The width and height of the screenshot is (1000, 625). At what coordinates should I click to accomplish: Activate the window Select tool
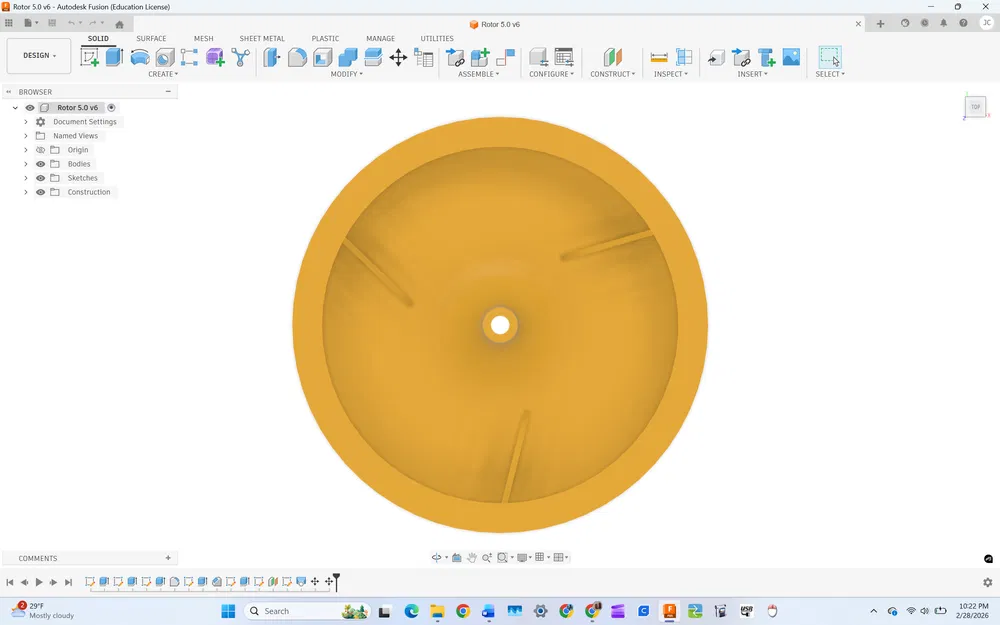[830, 57]
